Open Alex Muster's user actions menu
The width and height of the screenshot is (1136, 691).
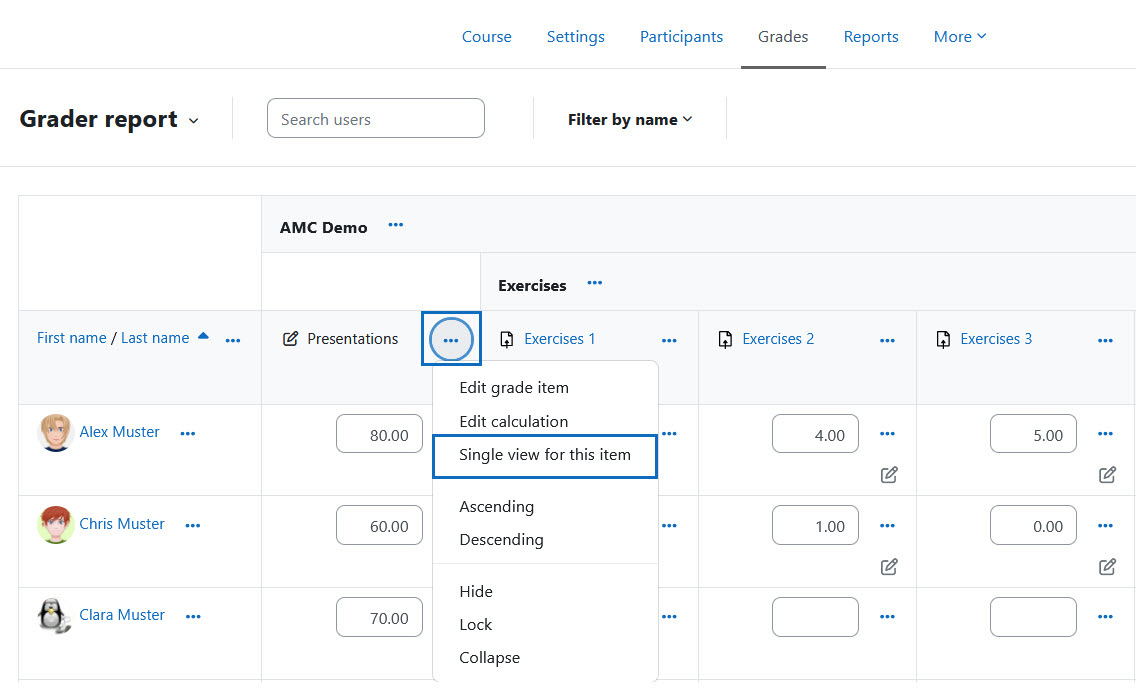click(x=188, y=434)
